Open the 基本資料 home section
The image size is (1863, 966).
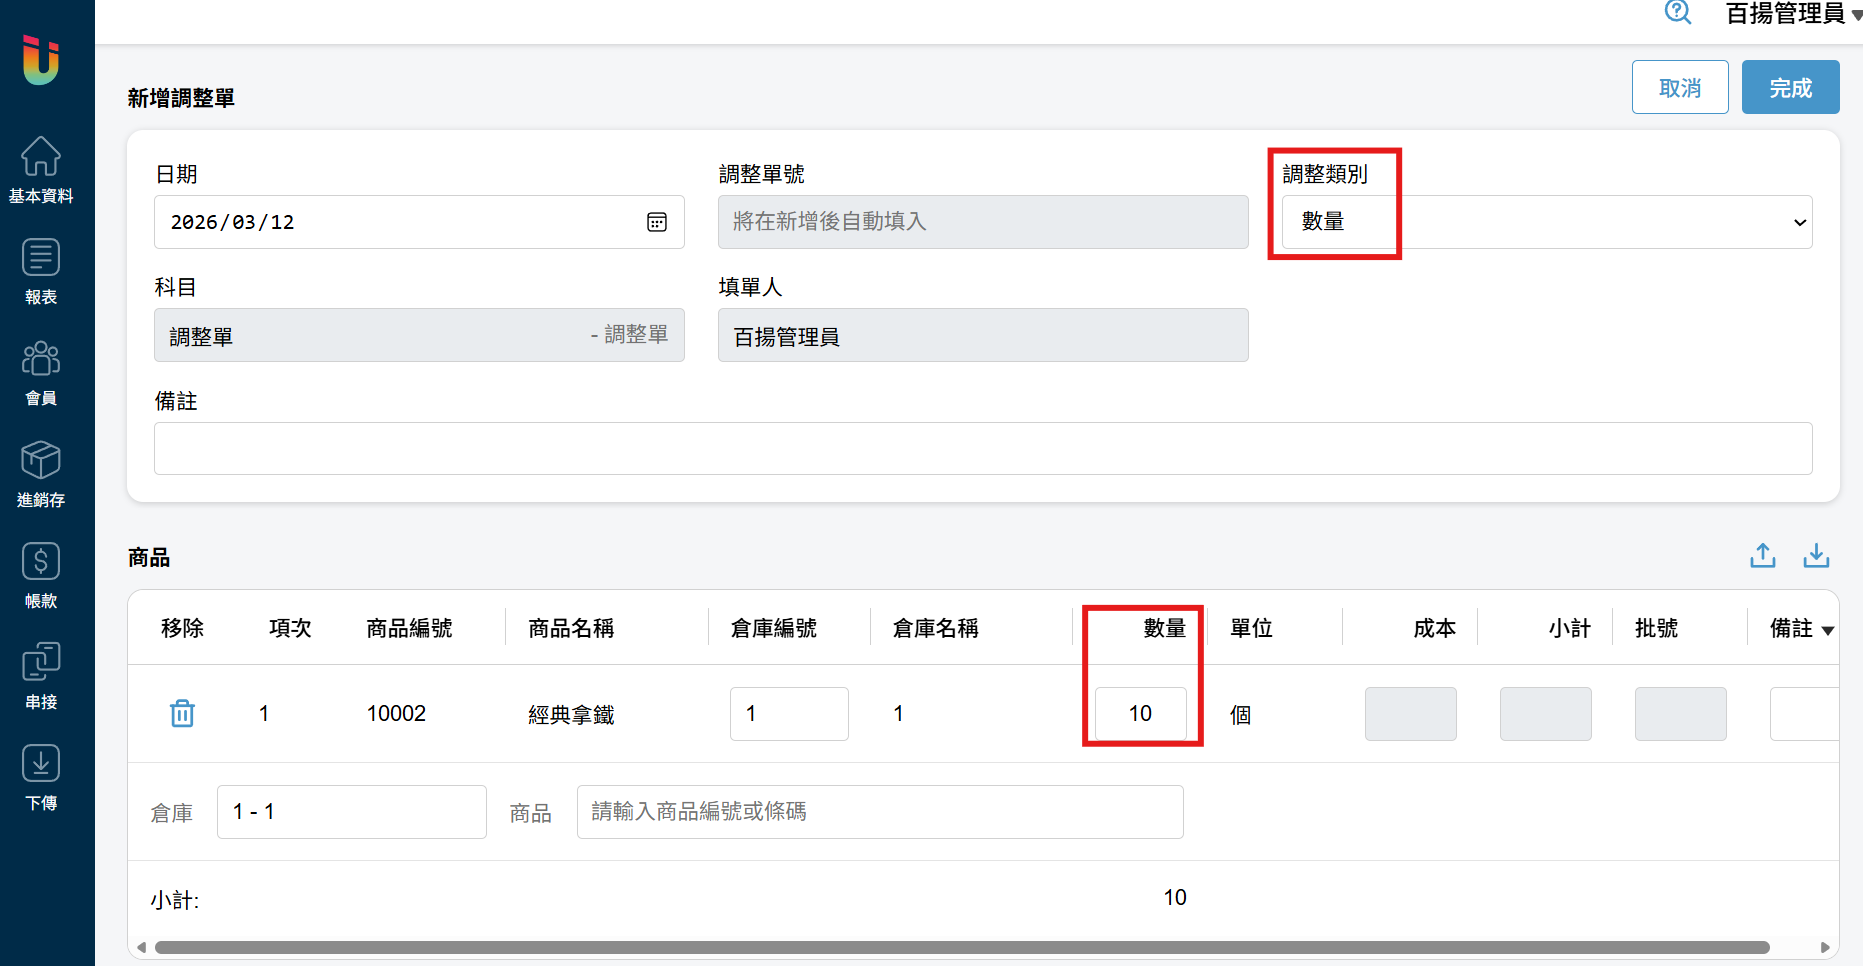[x=41, y=169]
